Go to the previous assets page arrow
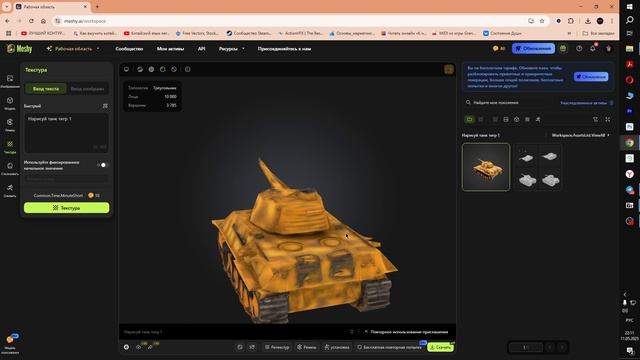The width and height of the screenshot is (640, 360). [x=550, y=347]
